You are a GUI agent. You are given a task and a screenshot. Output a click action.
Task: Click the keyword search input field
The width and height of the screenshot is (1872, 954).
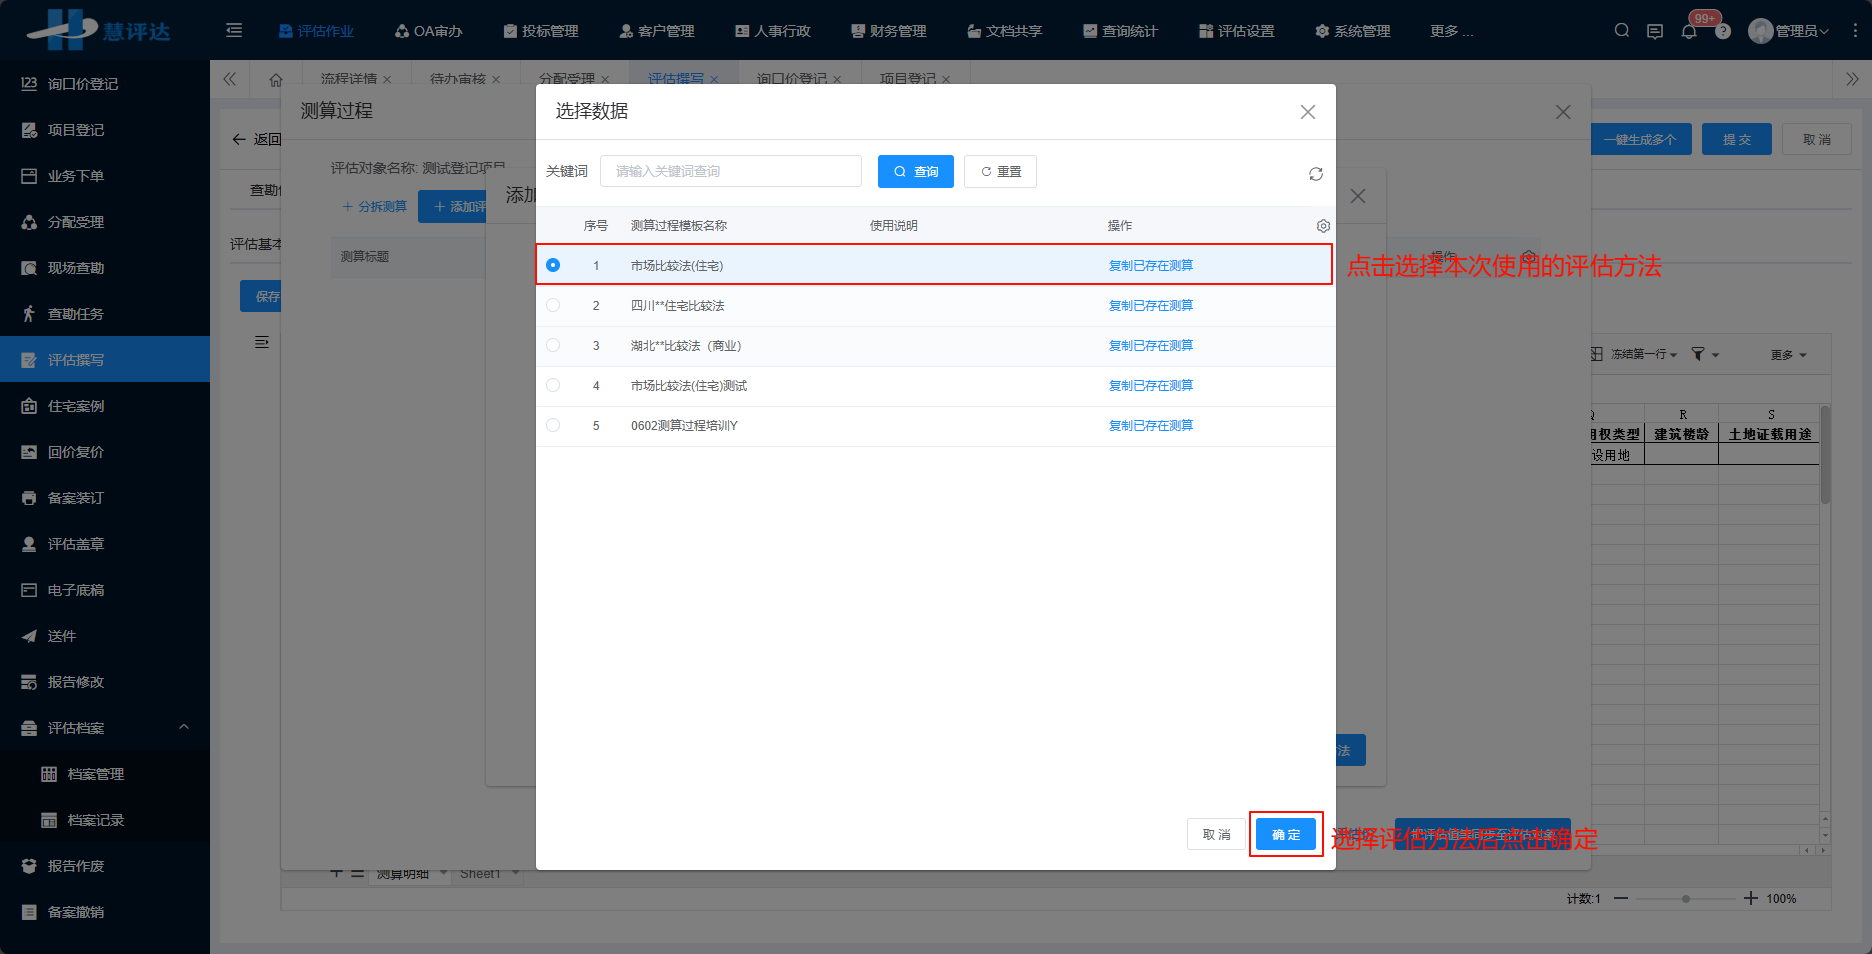coord(730,170)
